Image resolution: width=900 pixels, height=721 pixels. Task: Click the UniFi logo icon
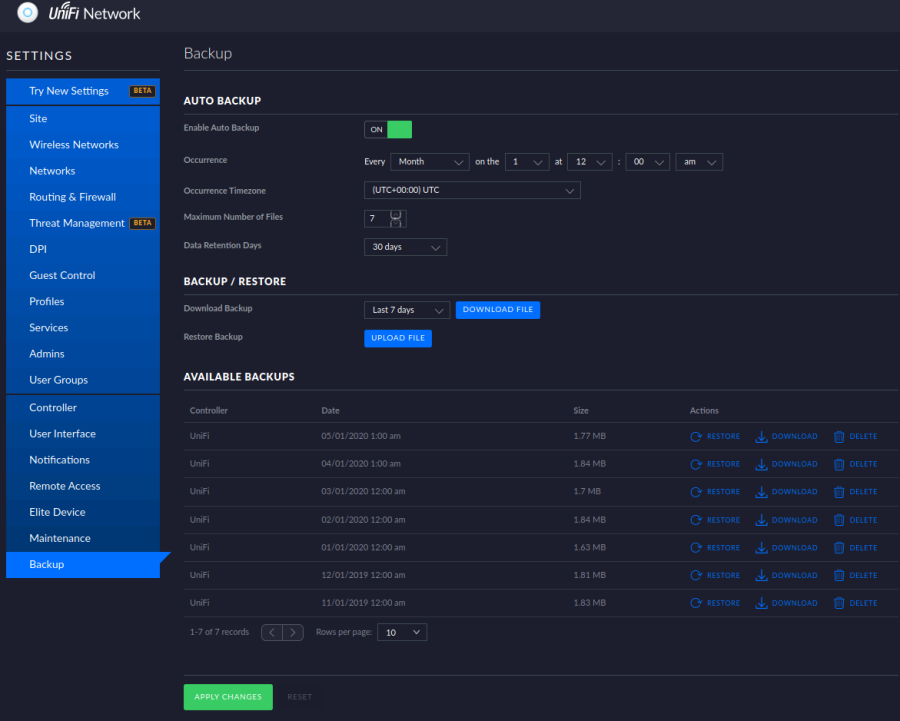point(28,14)
